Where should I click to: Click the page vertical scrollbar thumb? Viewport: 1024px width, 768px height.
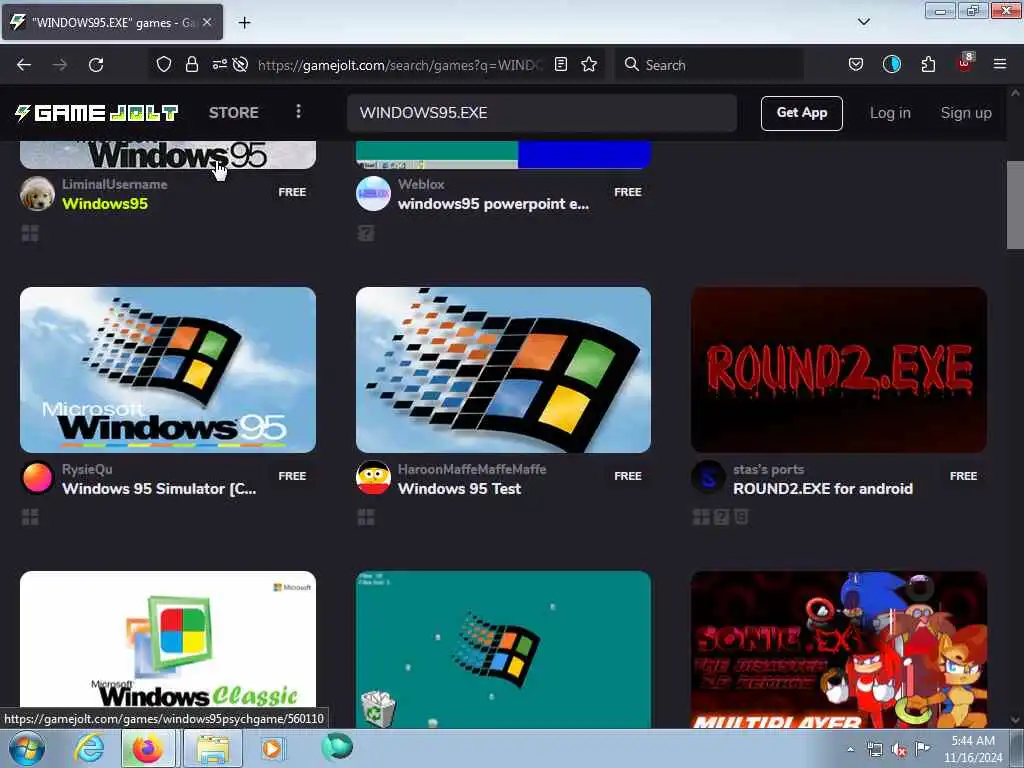1015,204
